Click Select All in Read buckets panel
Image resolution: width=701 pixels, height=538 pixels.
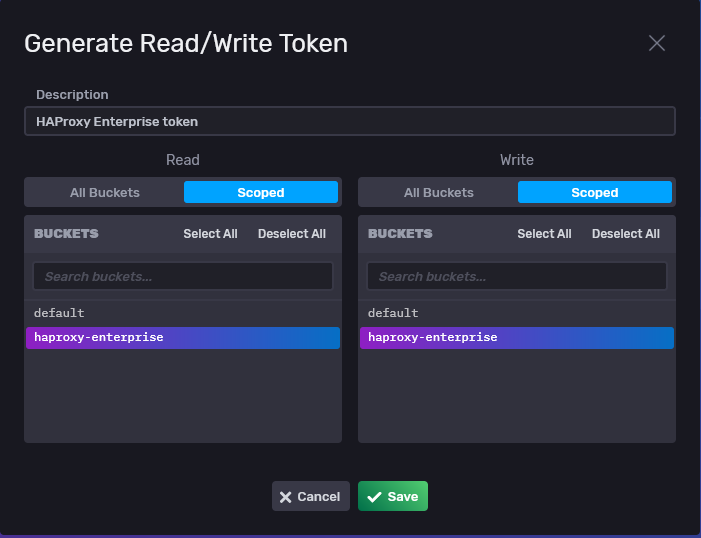(x=210, y=234)
